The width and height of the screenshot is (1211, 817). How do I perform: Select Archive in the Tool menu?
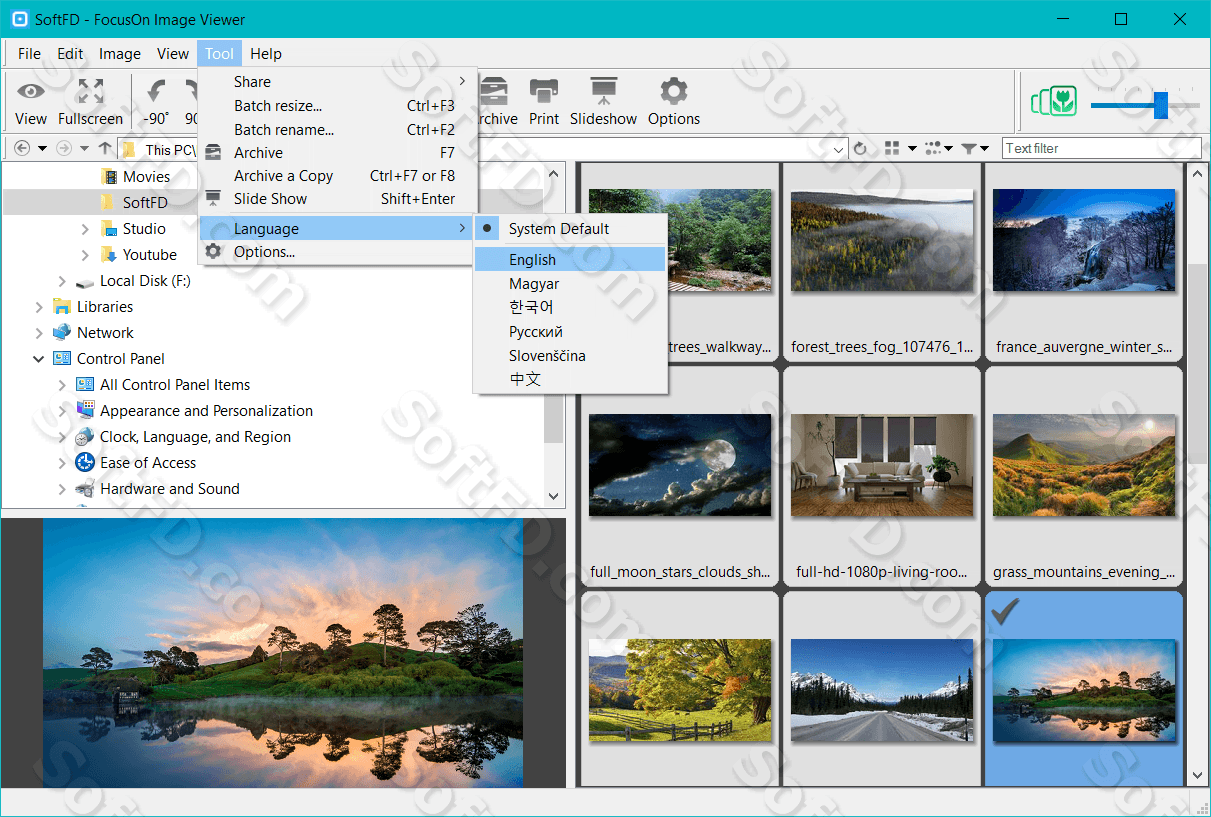coord(338,153)
